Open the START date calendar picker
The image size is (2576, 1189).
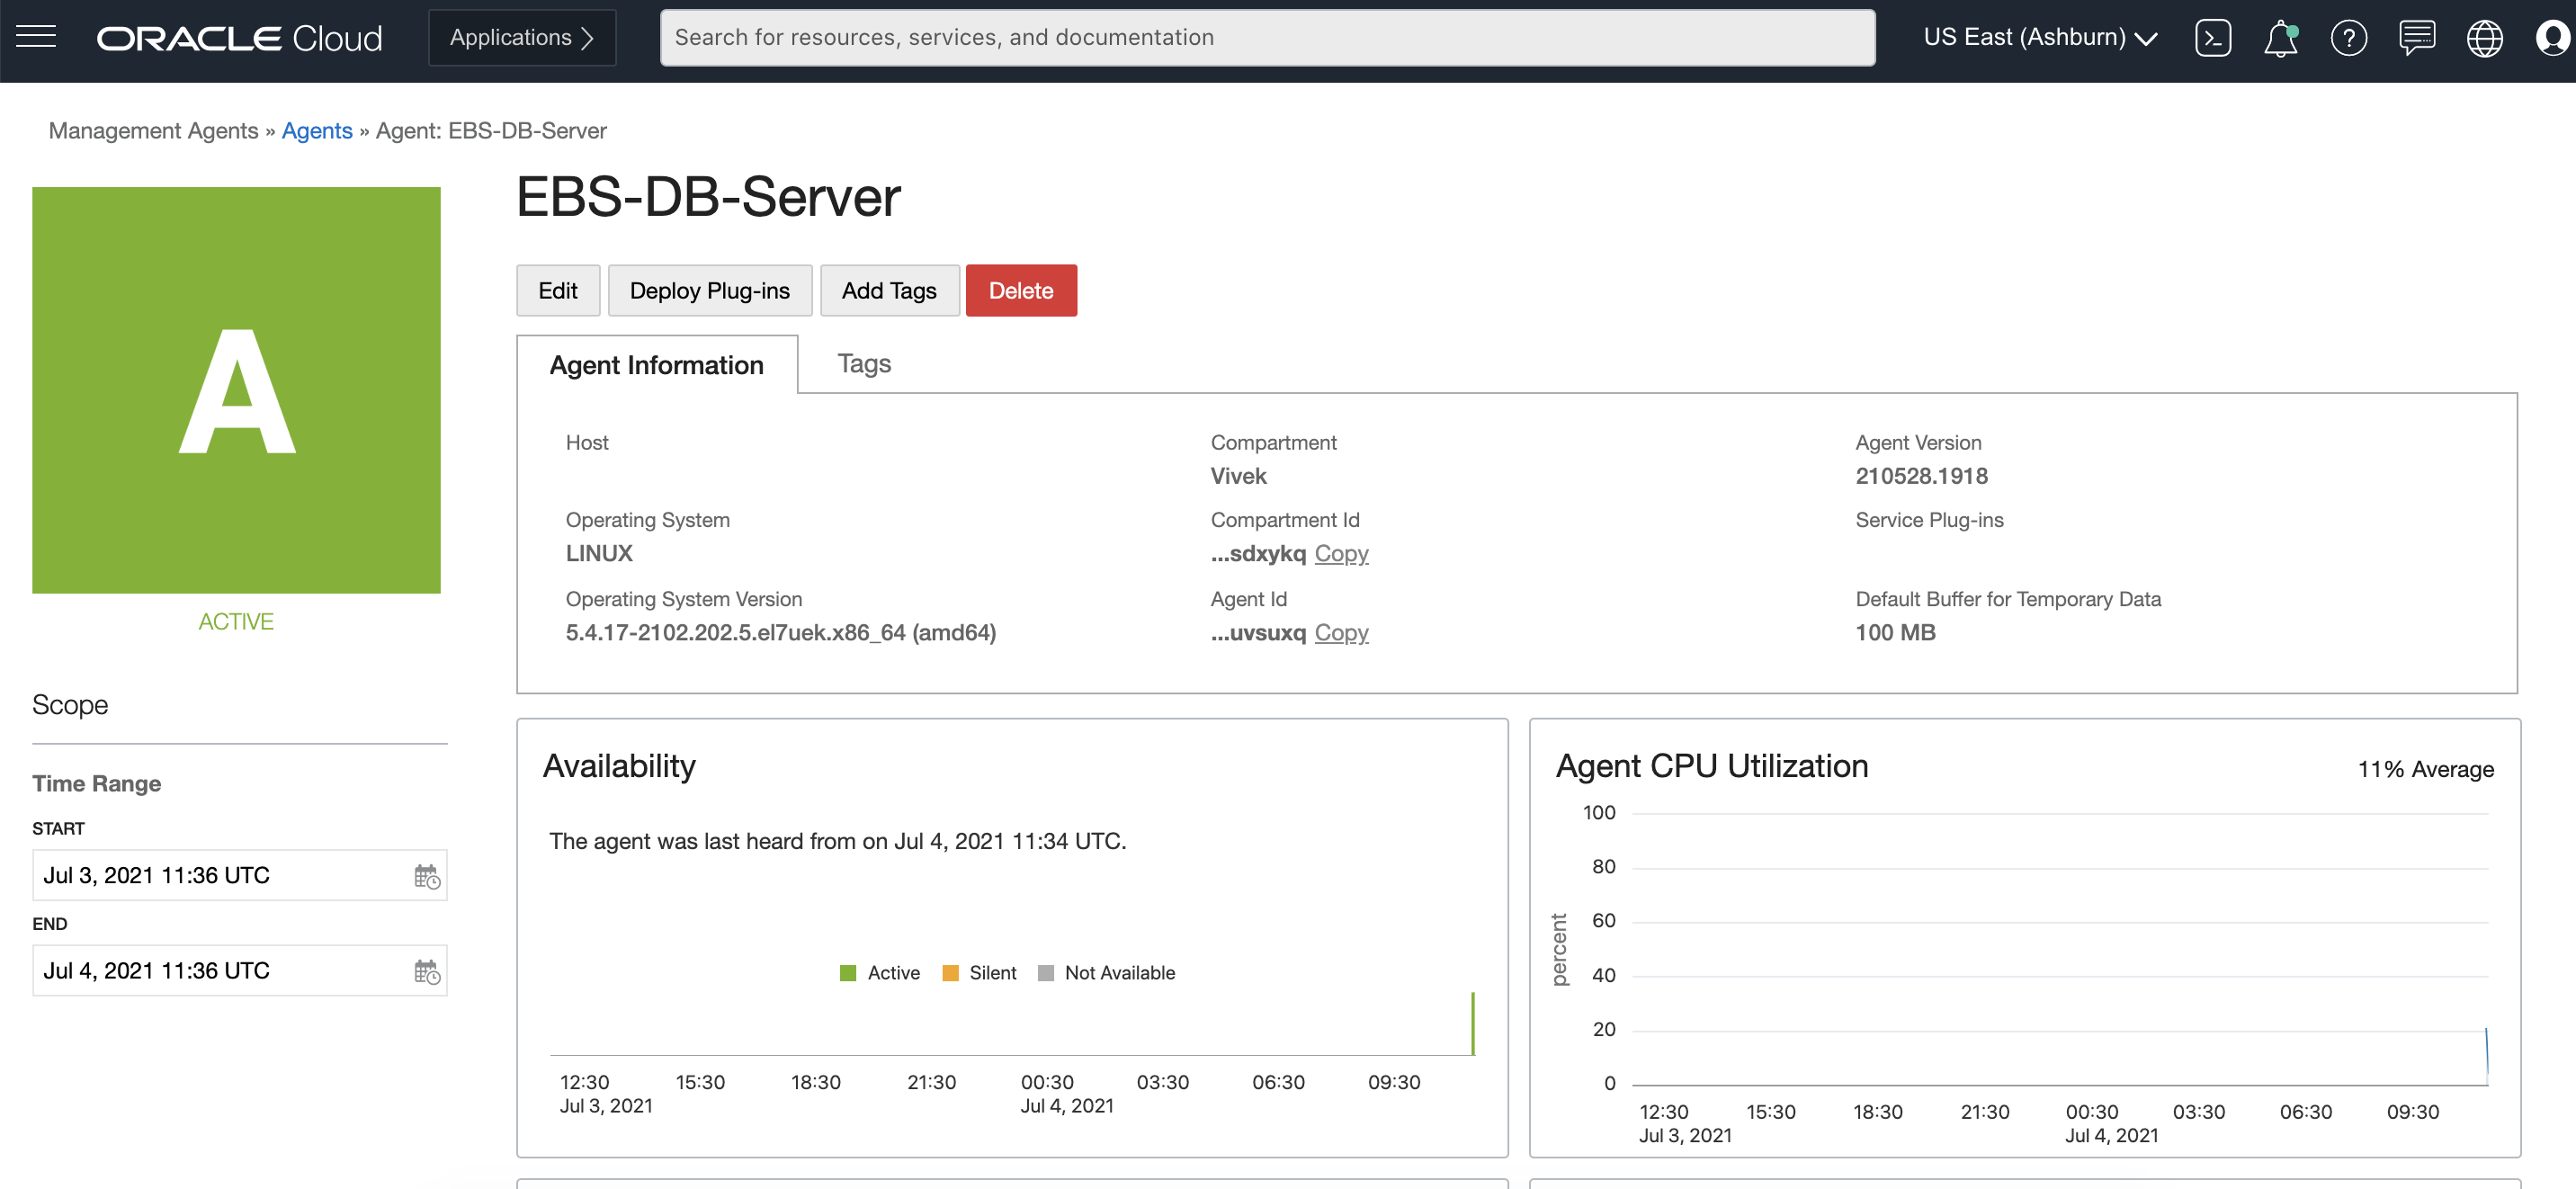(x=428, y=876)
